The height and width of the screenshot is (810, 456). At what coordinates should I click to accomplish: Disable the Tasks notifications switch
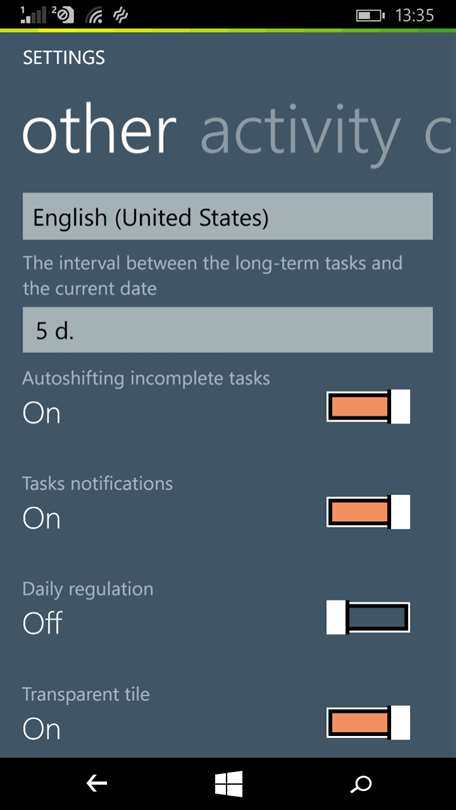tap(368, 512)
